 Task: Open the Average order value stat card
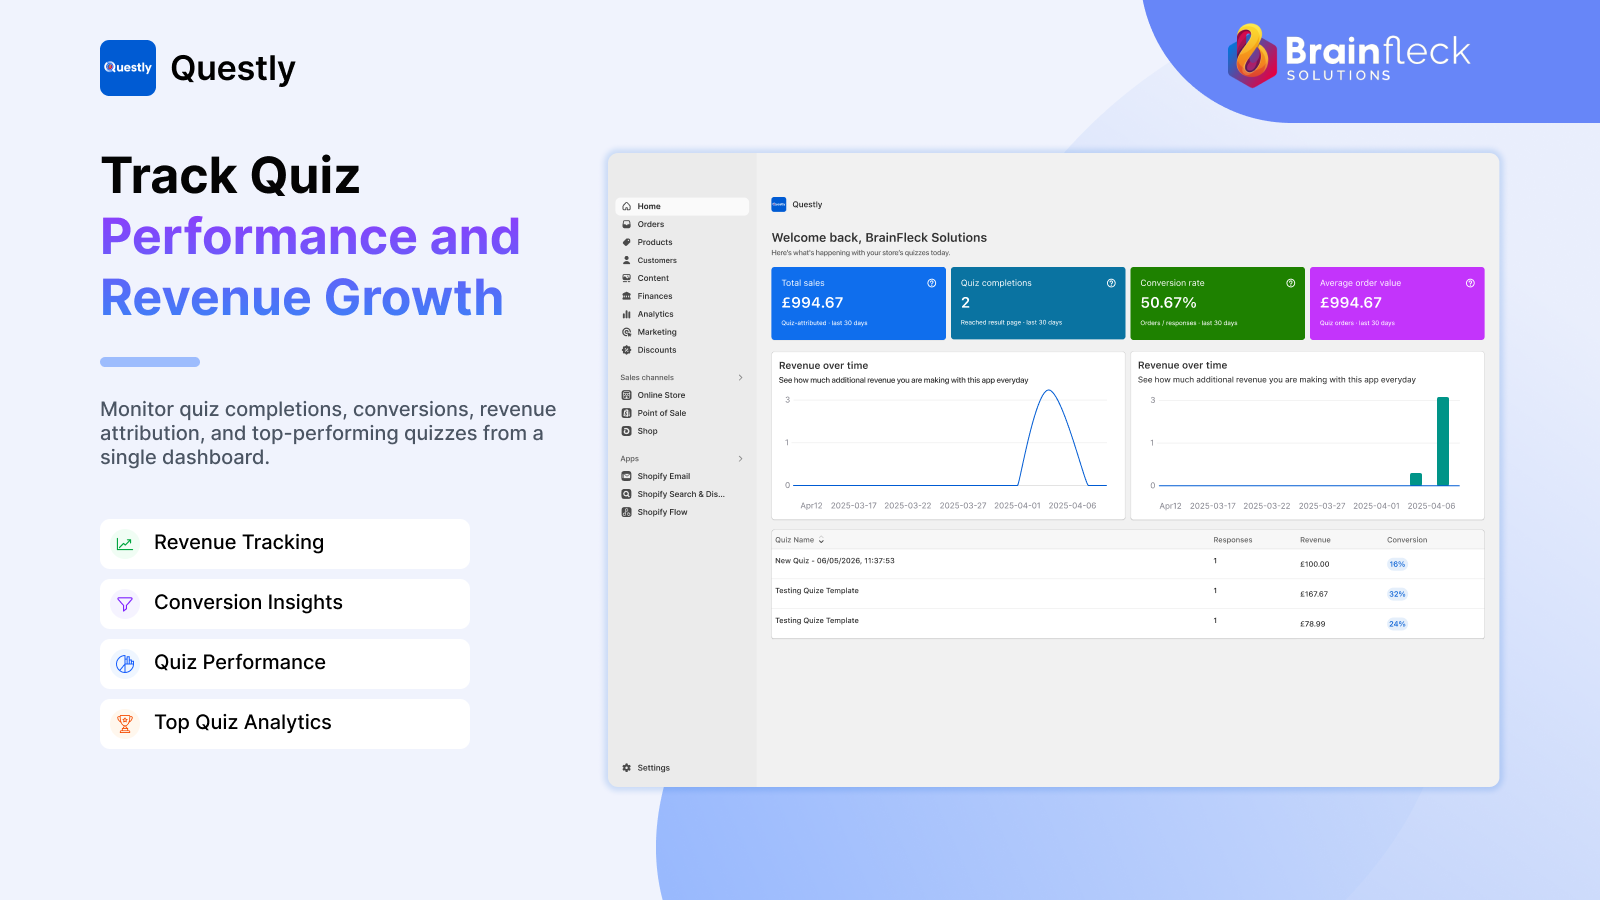[x=1397, y=303]
